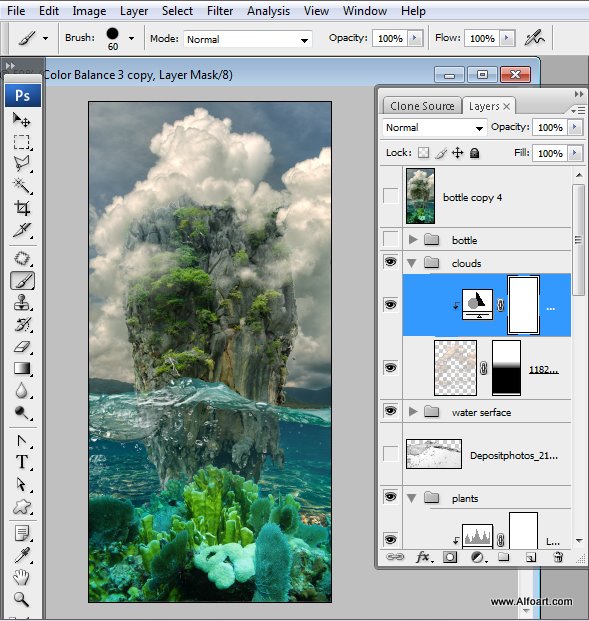Select the Spot Healing Brush tool
The width and height of the screenshot is (589, 621).
(22, 258)
